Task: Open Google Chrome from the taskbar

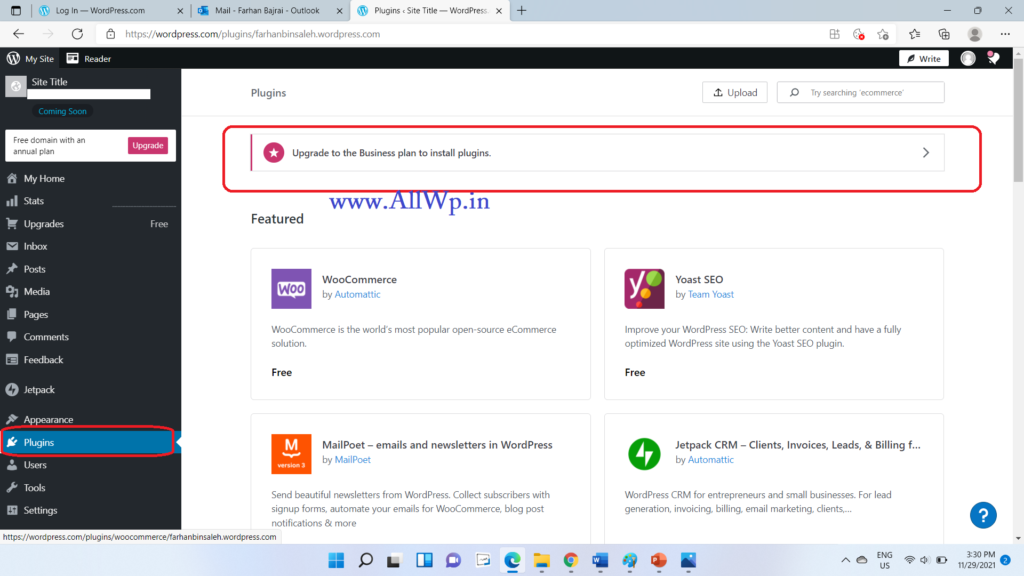Action: pos(571,560)
